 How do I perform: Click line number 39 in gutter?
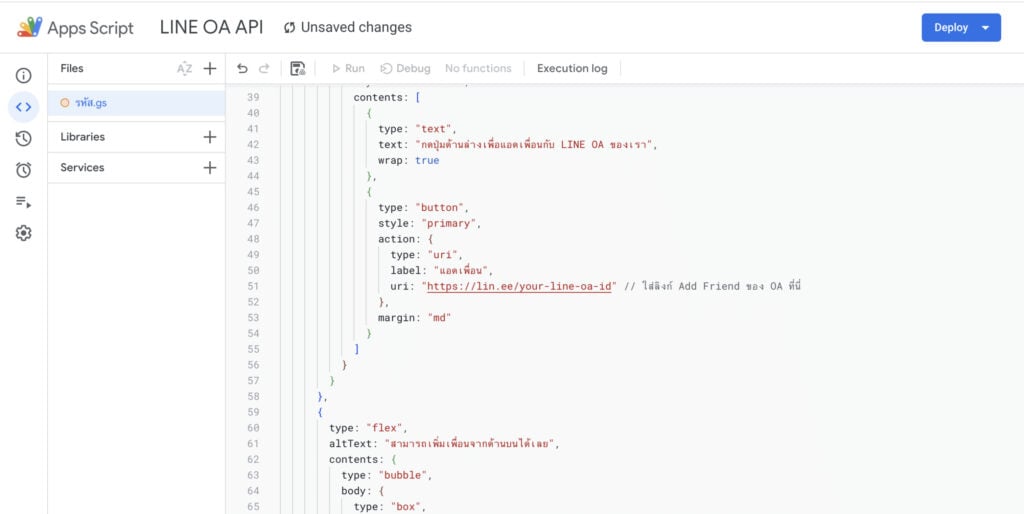[253, 97]
